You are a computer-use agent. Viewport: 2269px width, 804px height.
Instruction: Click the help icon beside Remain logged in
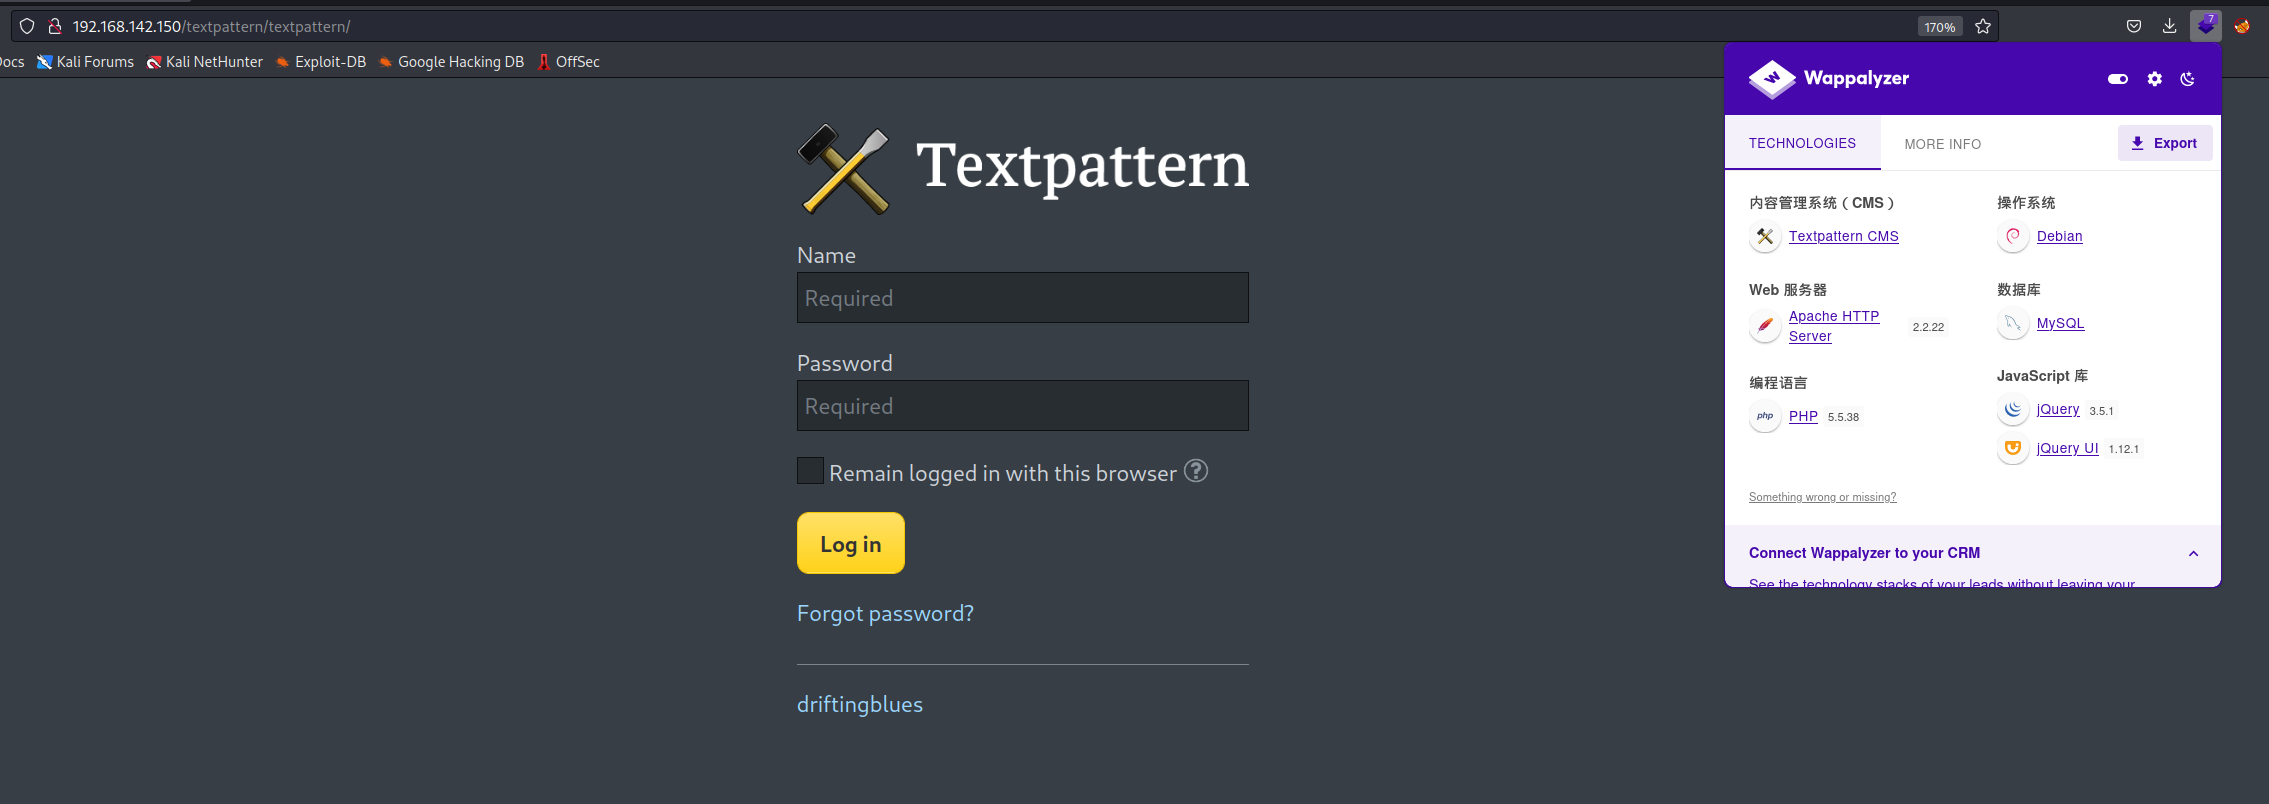coord(1196,471)
